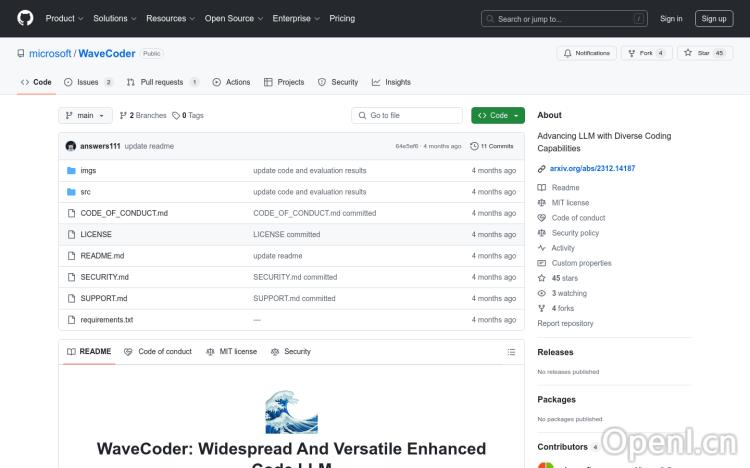
Task: Open the answers111 author avatar
Action: [x=71, y=146]
